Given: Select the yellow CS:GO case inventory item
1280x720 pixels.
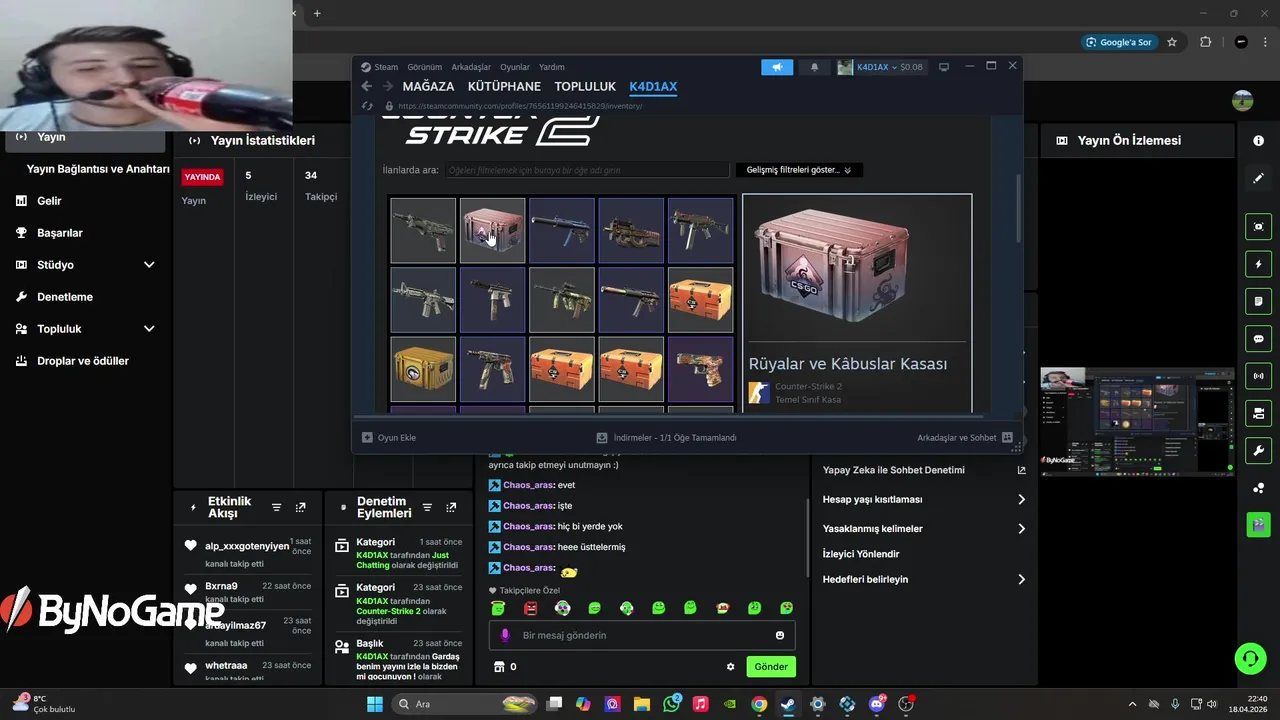Looking at the screenshot, I should pyautogui.click(x=423, y=369).
